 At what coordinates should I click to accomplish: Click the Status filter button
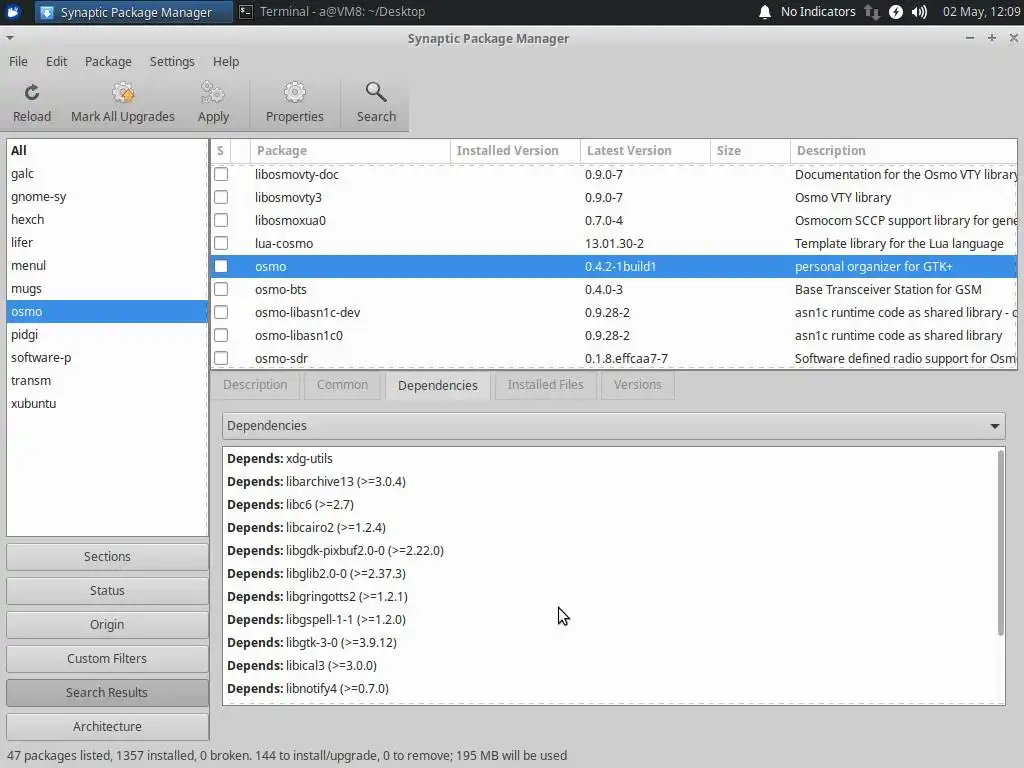pos(107,590)
